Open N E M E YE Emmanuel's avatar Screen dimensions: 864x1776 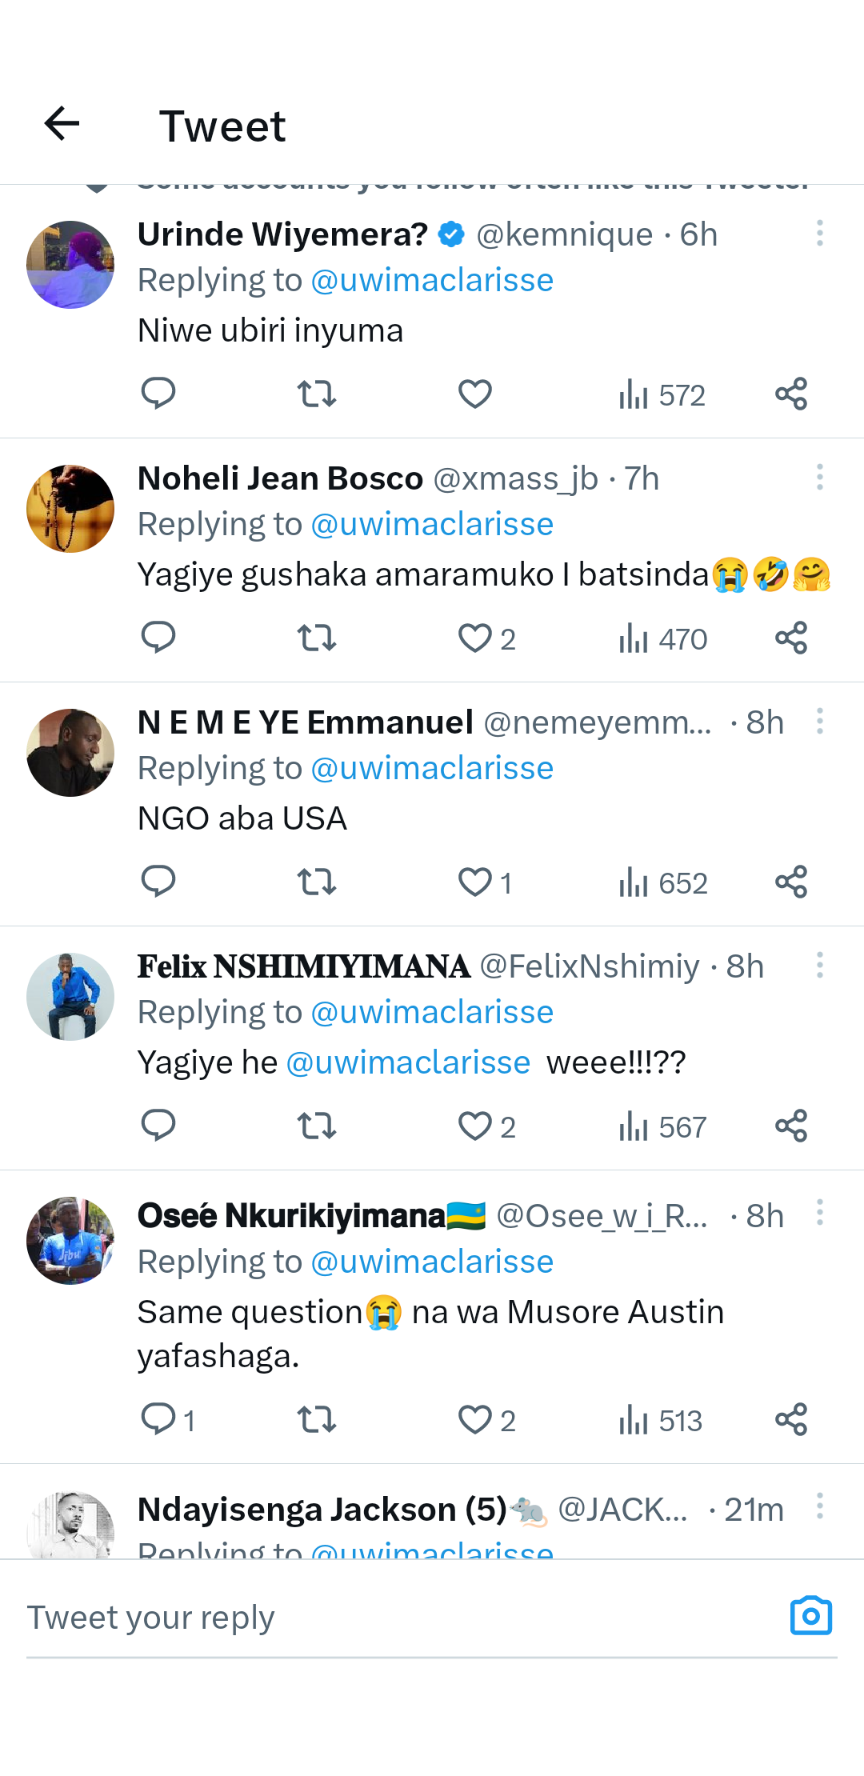pyautogui.click(x=70, y=753)
